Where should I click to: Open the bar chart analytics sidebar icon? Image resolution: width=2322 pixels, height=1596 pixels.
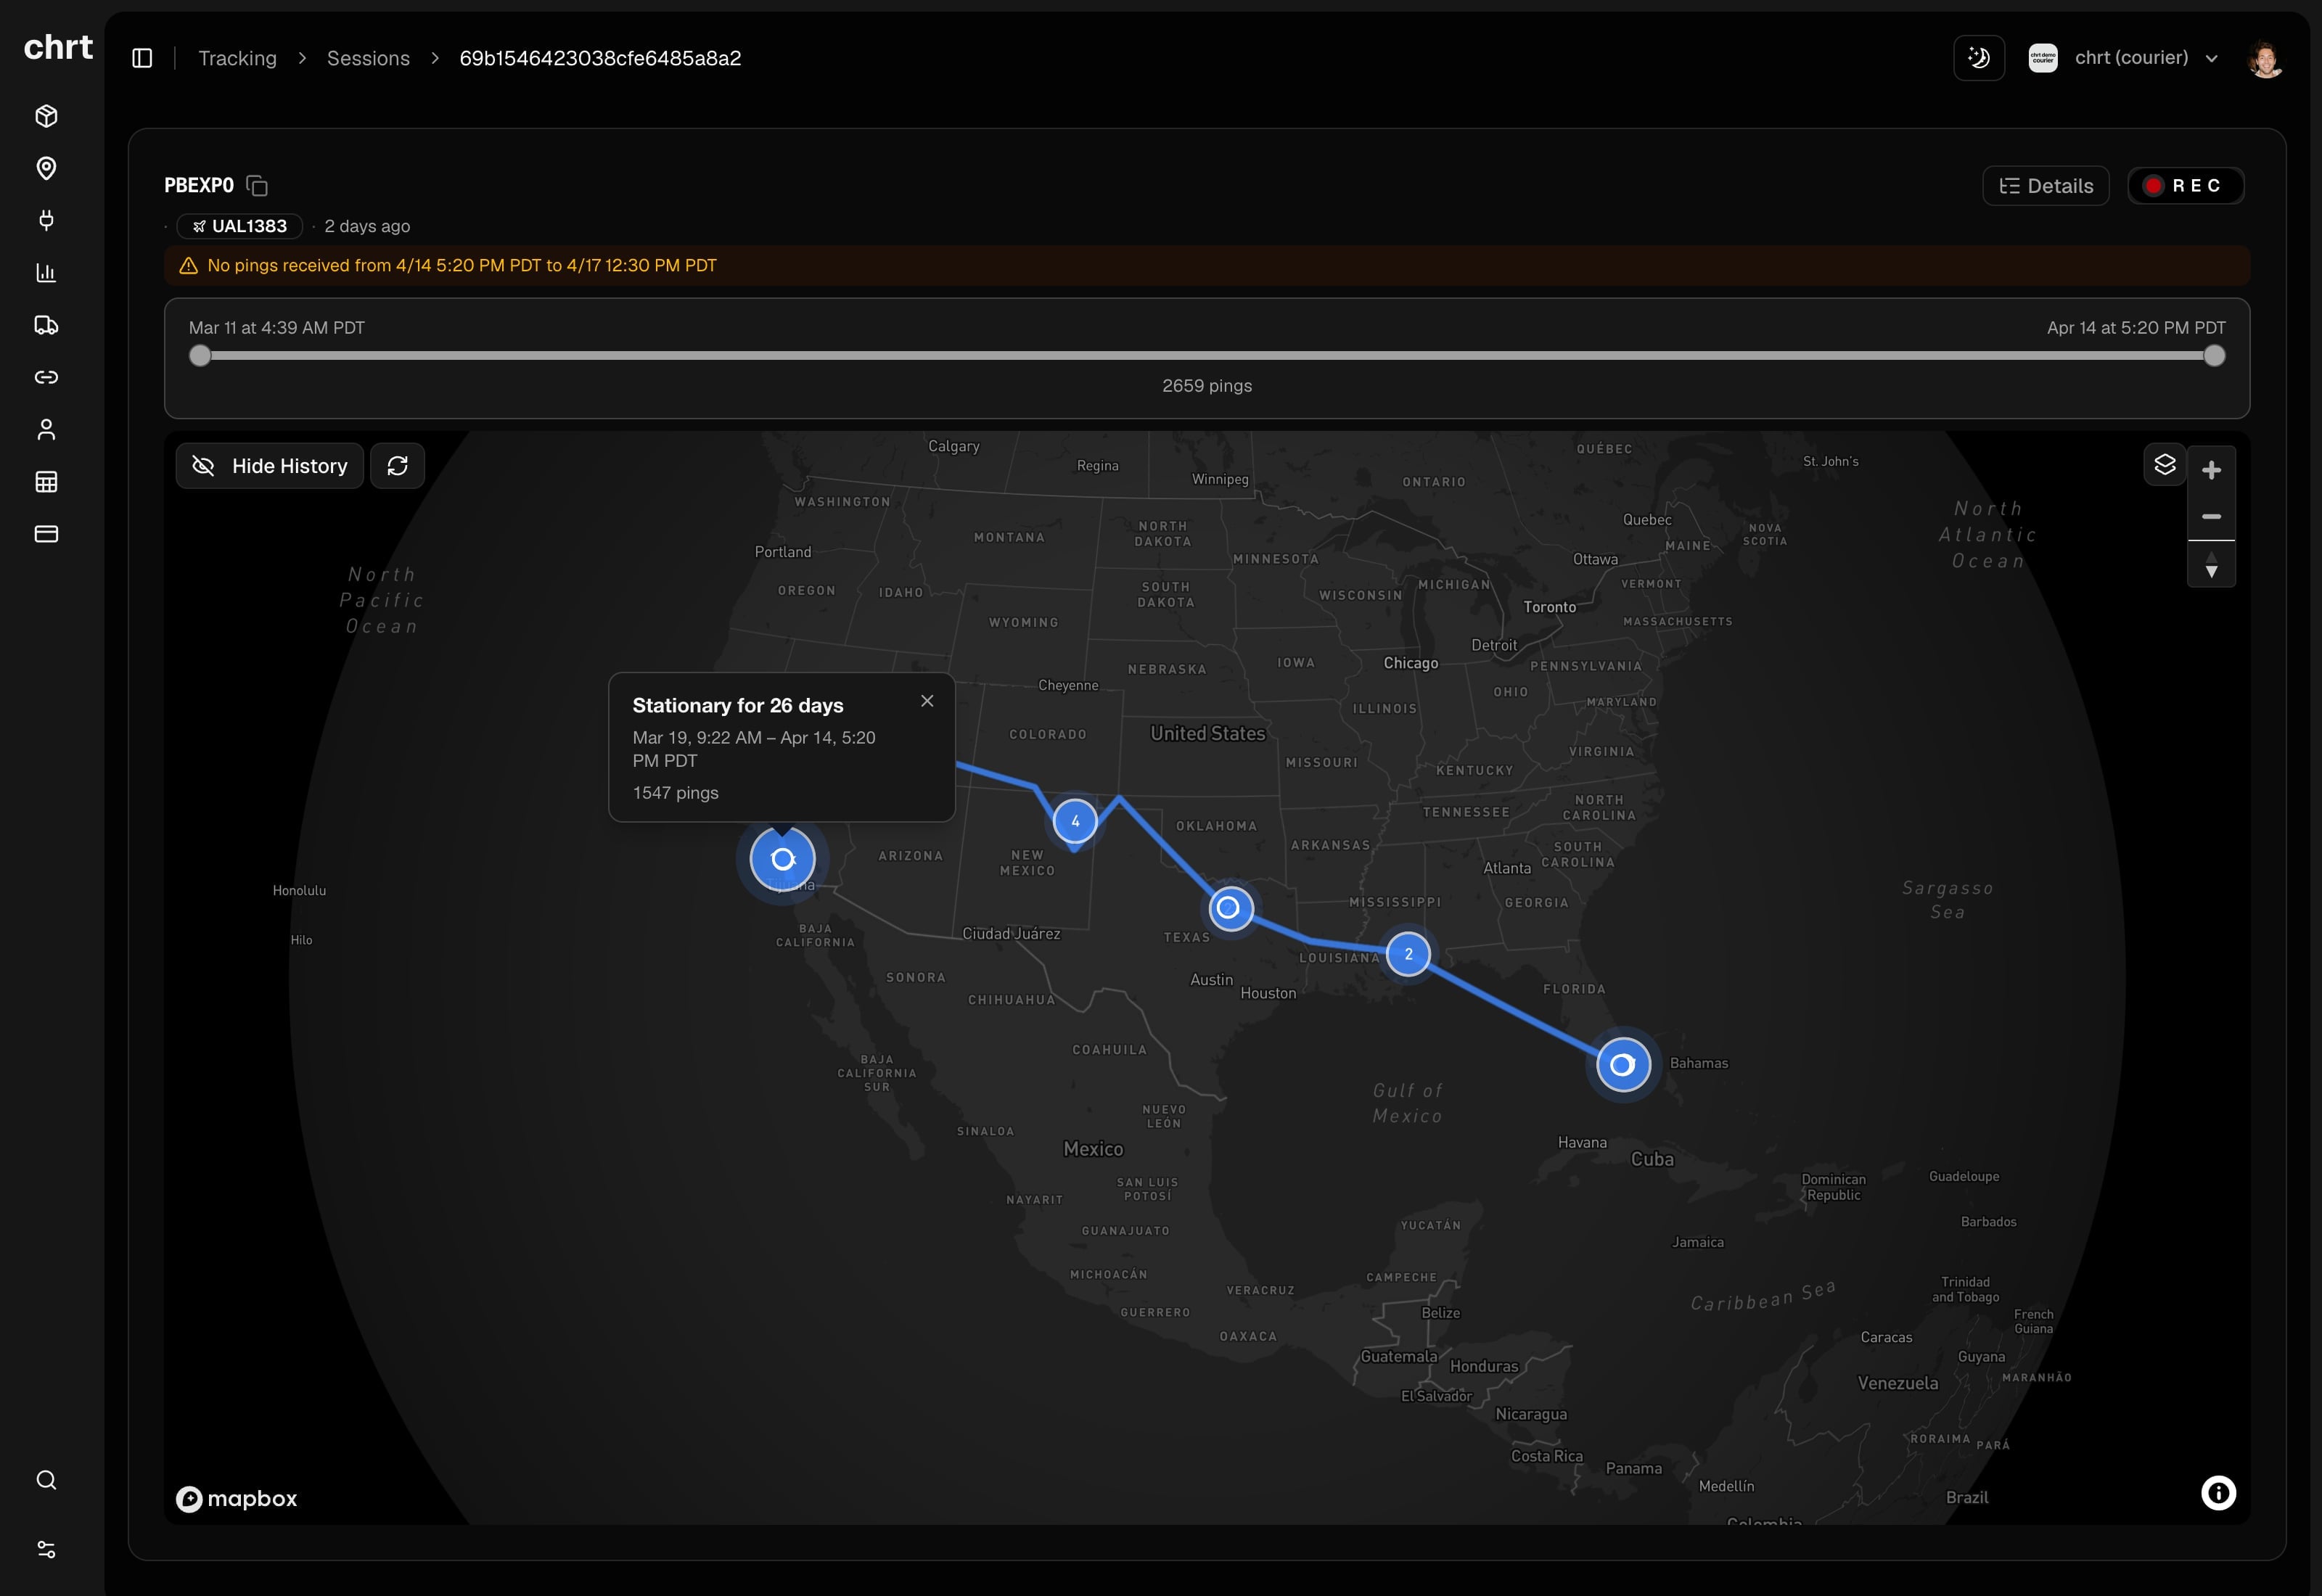(x=46, y=273)
